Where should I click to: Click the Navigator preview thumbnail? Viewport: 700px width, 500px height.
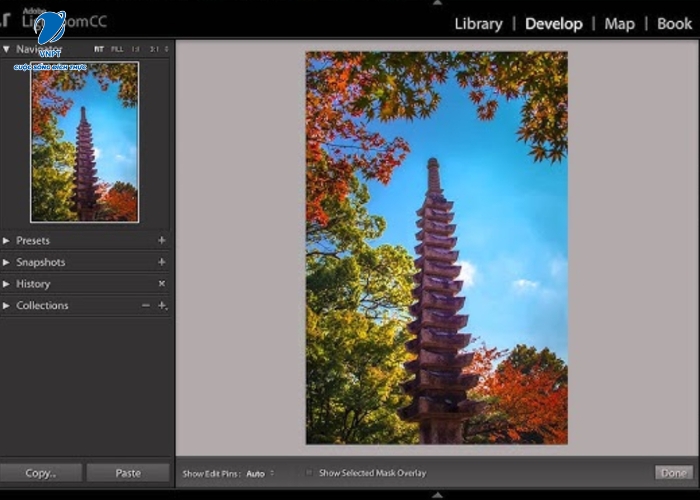[x=84, y=142]
